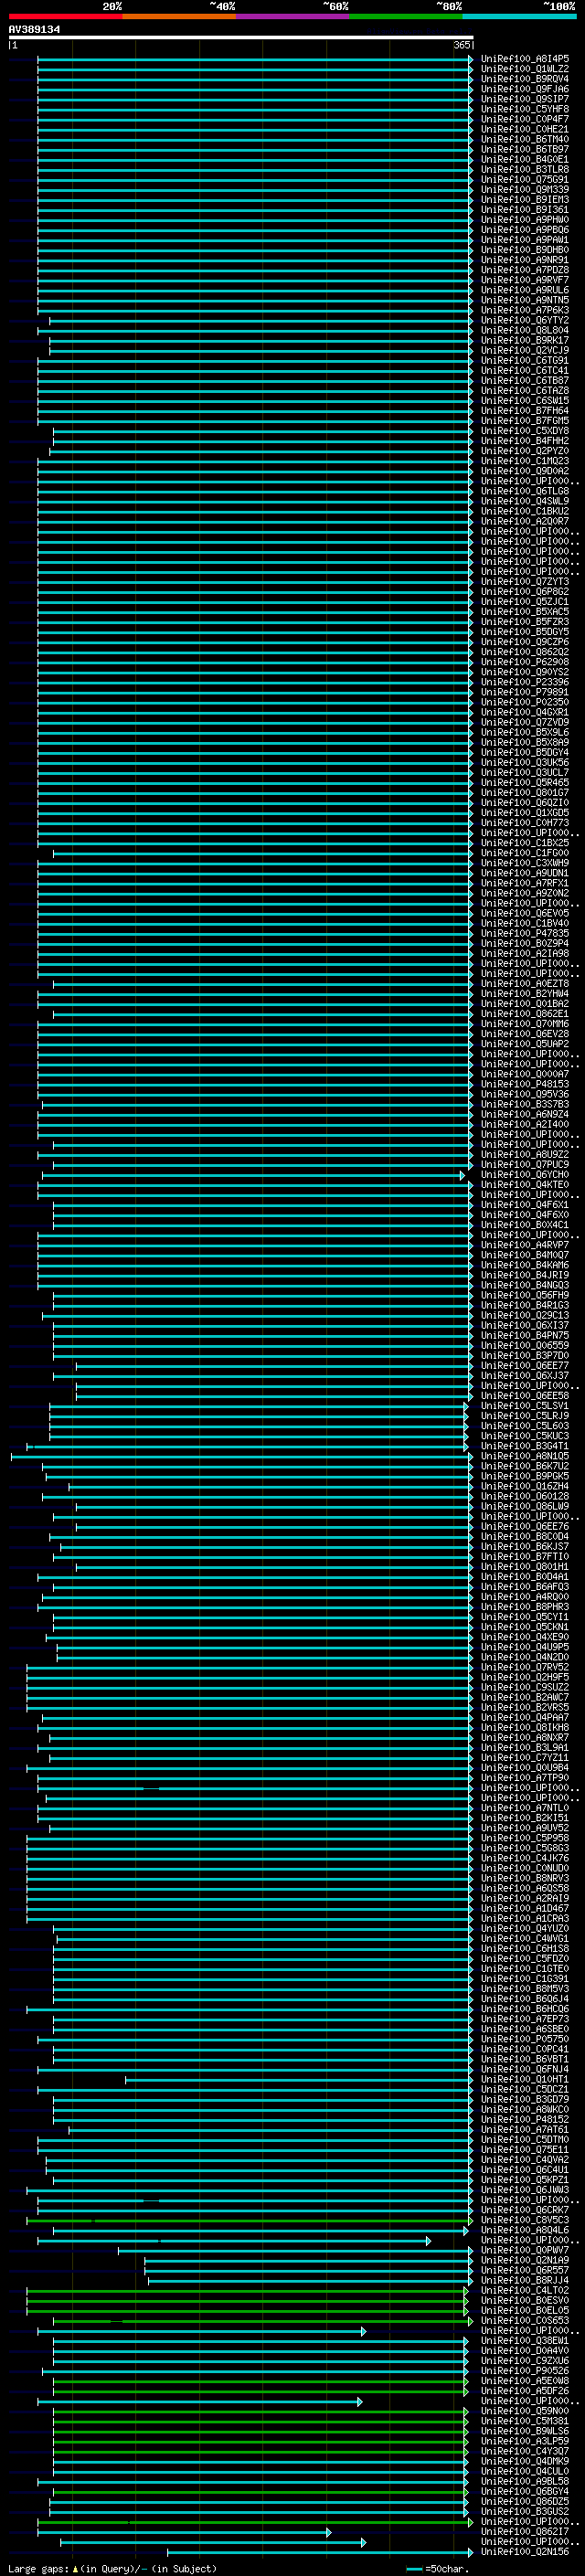Open hit UniRef100_Q1WLZ2
Screen dimensions: 585x2576
pos(525,69)
